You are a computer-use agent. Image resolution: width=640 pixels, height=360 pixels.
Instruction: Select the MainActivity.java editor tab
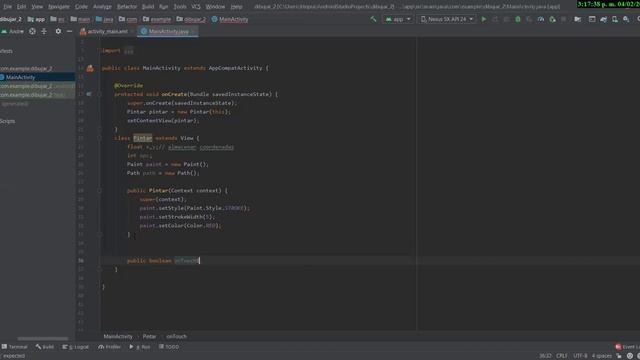[x=168, y=31]
